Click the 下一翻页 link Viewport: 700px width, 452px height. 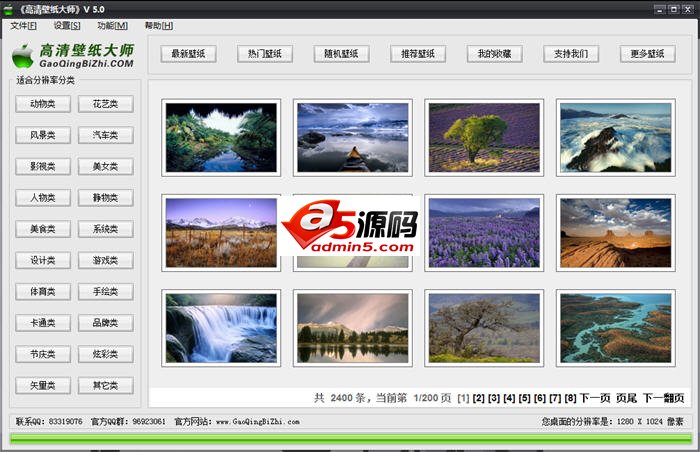tap(663, 398)
